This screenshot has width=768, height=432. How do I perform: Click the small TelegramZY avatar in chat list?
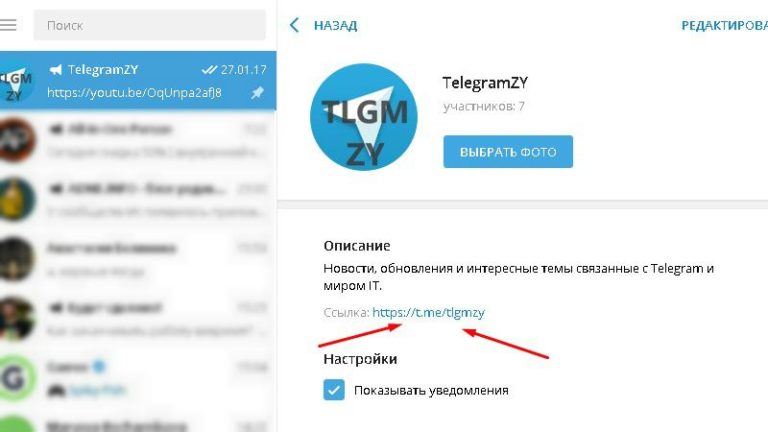[16, 82]
